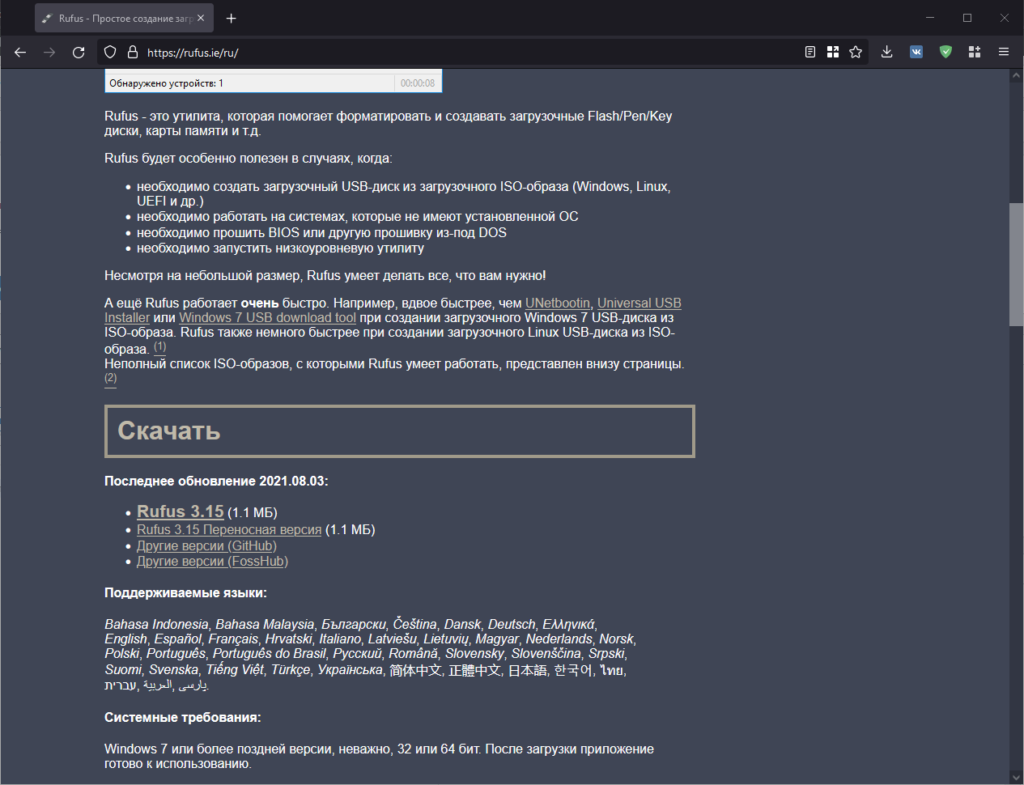Open other versions on GitHub
Viewport: 1024px width, 785px height.
(206, 546)
